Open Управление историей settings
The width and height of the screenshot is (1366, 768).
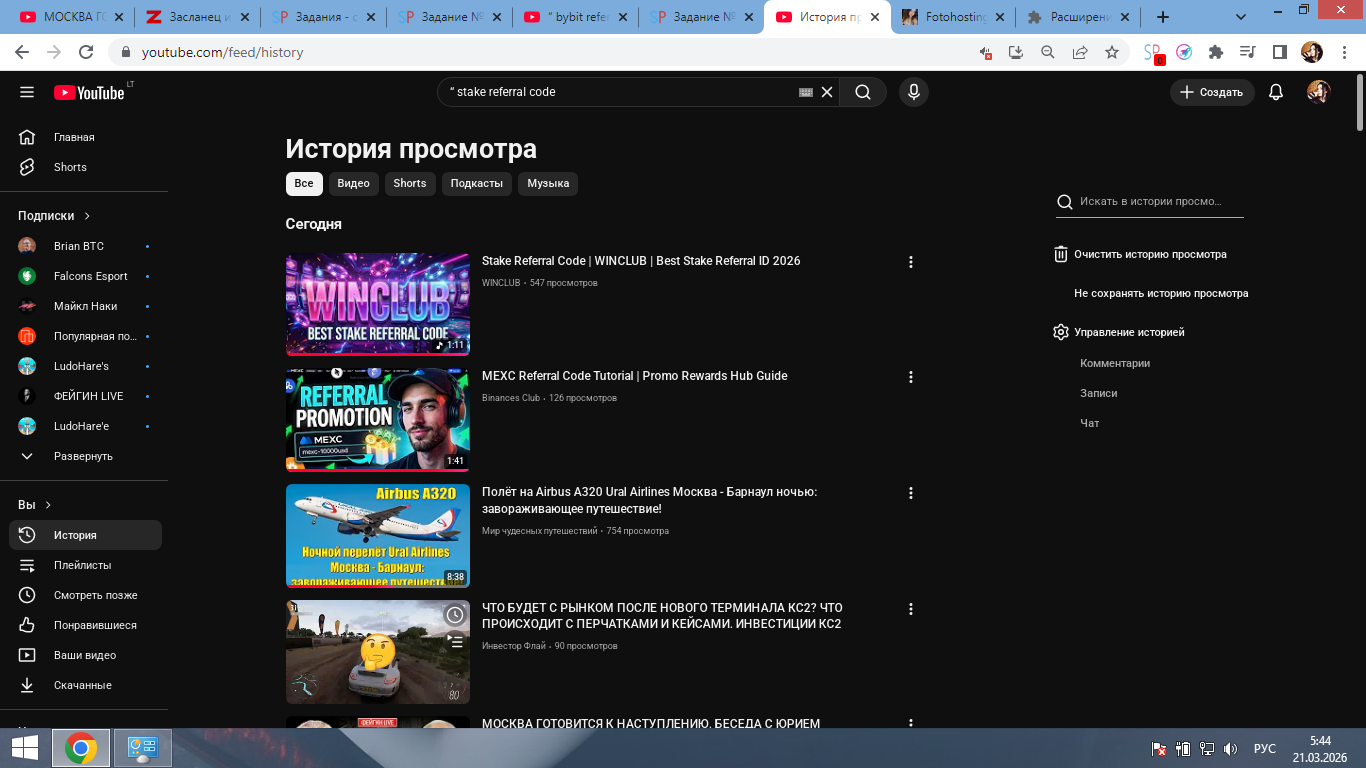point(1119,332)
